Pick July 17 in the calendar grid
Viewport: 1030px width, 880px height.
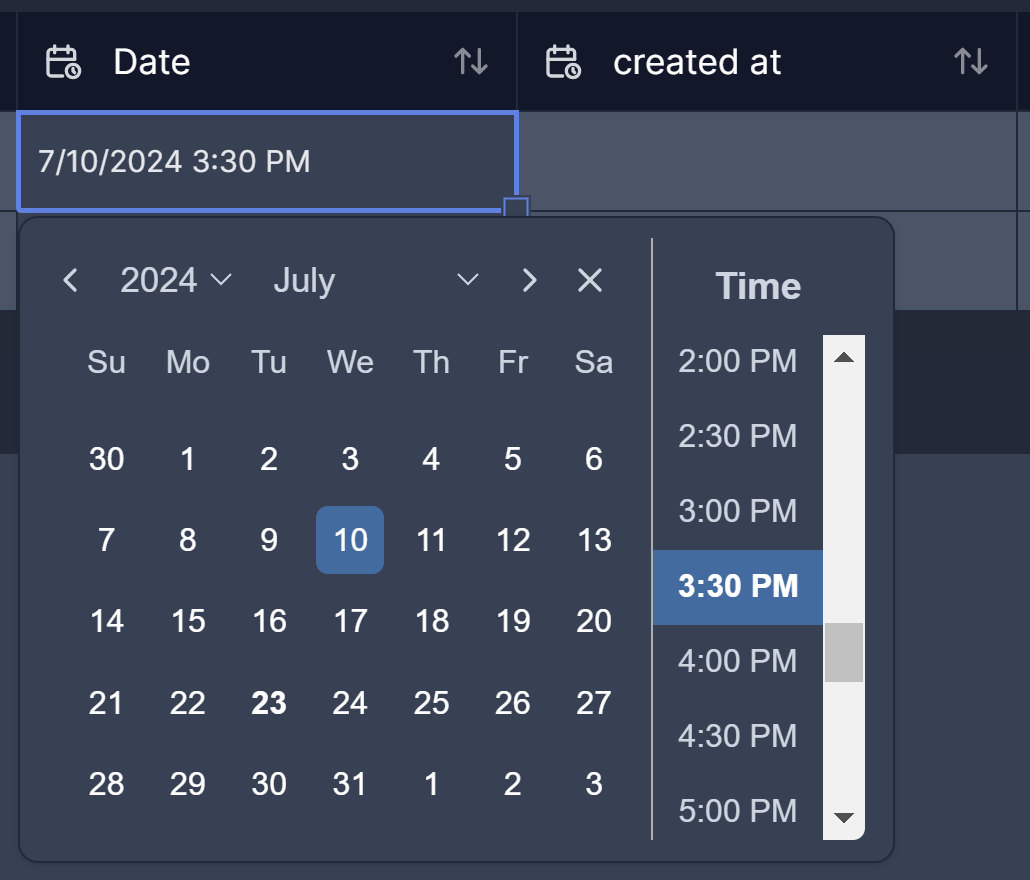[350, 621]
